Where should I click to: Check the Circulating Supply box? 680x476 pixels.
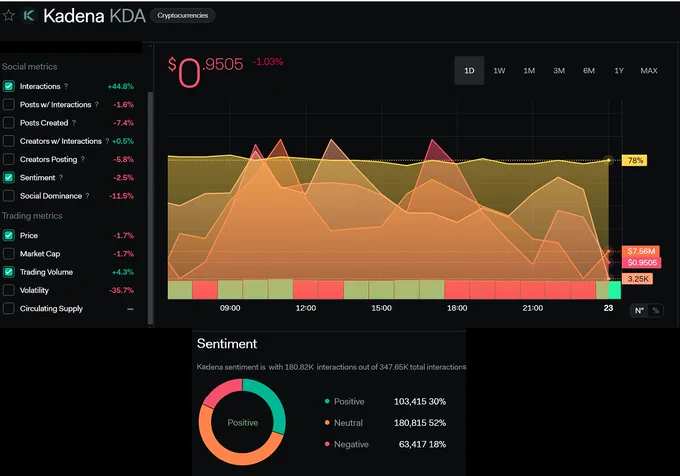(9, 308)
